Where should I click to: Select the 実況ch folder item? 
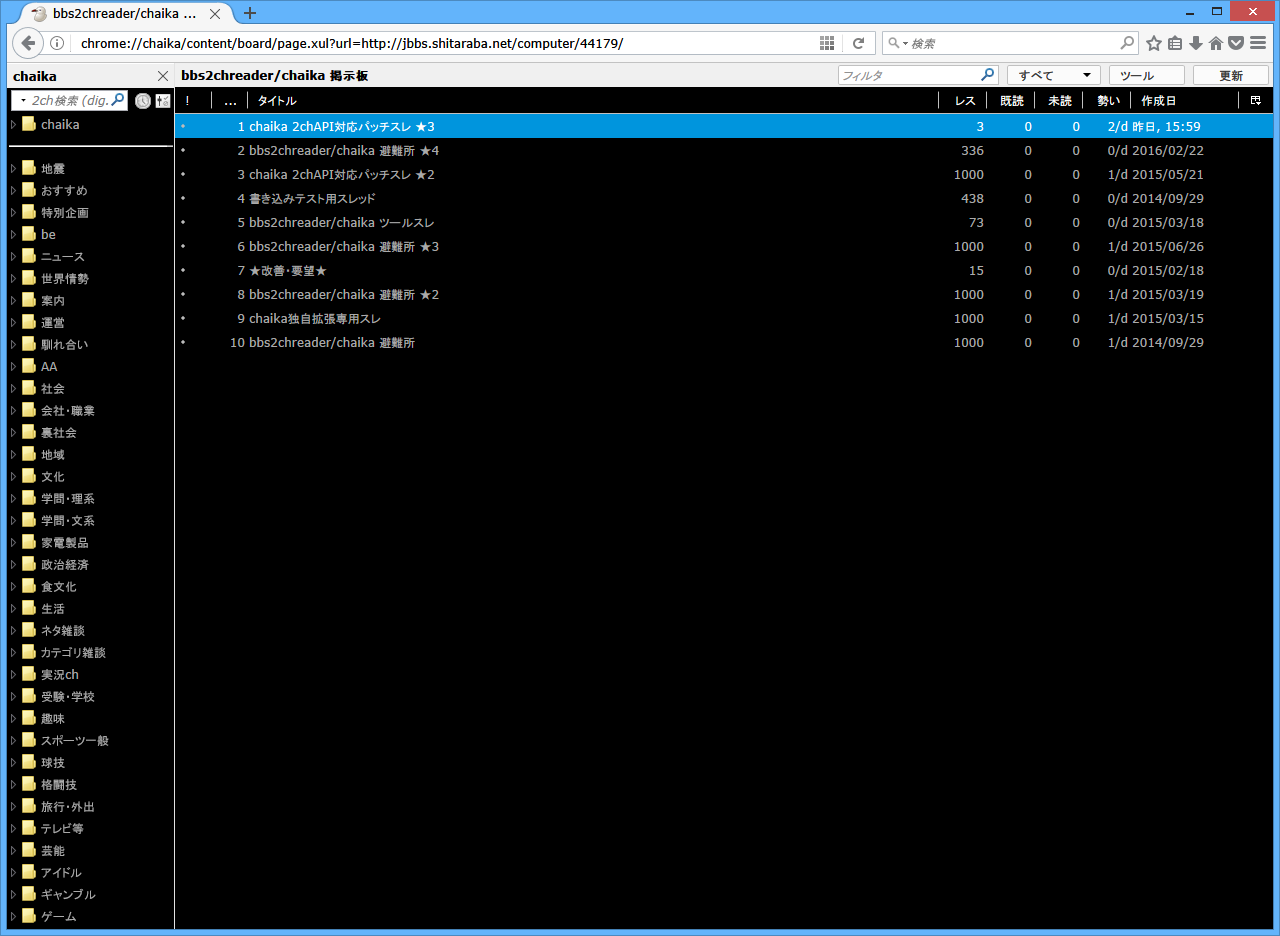pyautogui.click(x=60, y=674)
